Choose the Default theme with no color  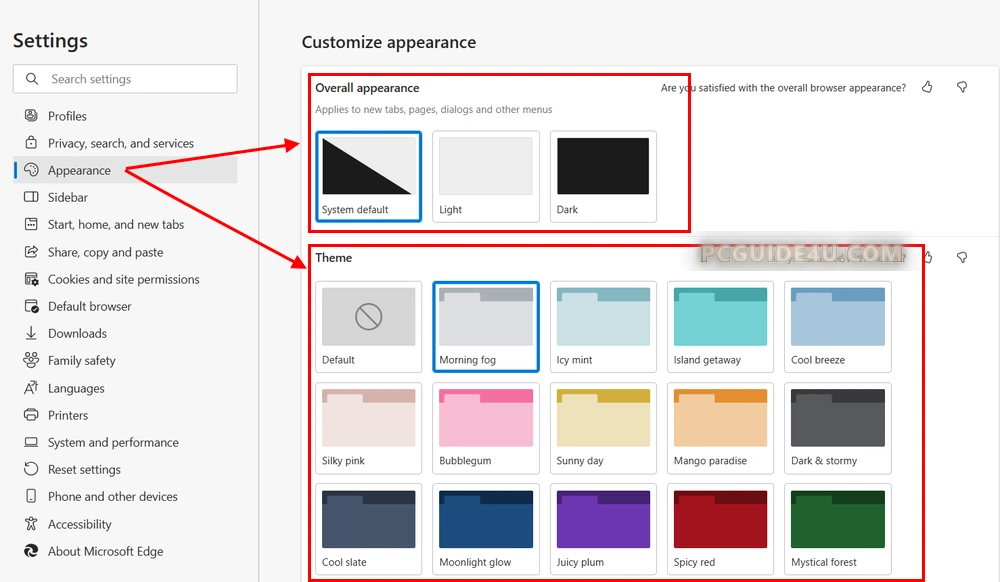coord(368,327)
